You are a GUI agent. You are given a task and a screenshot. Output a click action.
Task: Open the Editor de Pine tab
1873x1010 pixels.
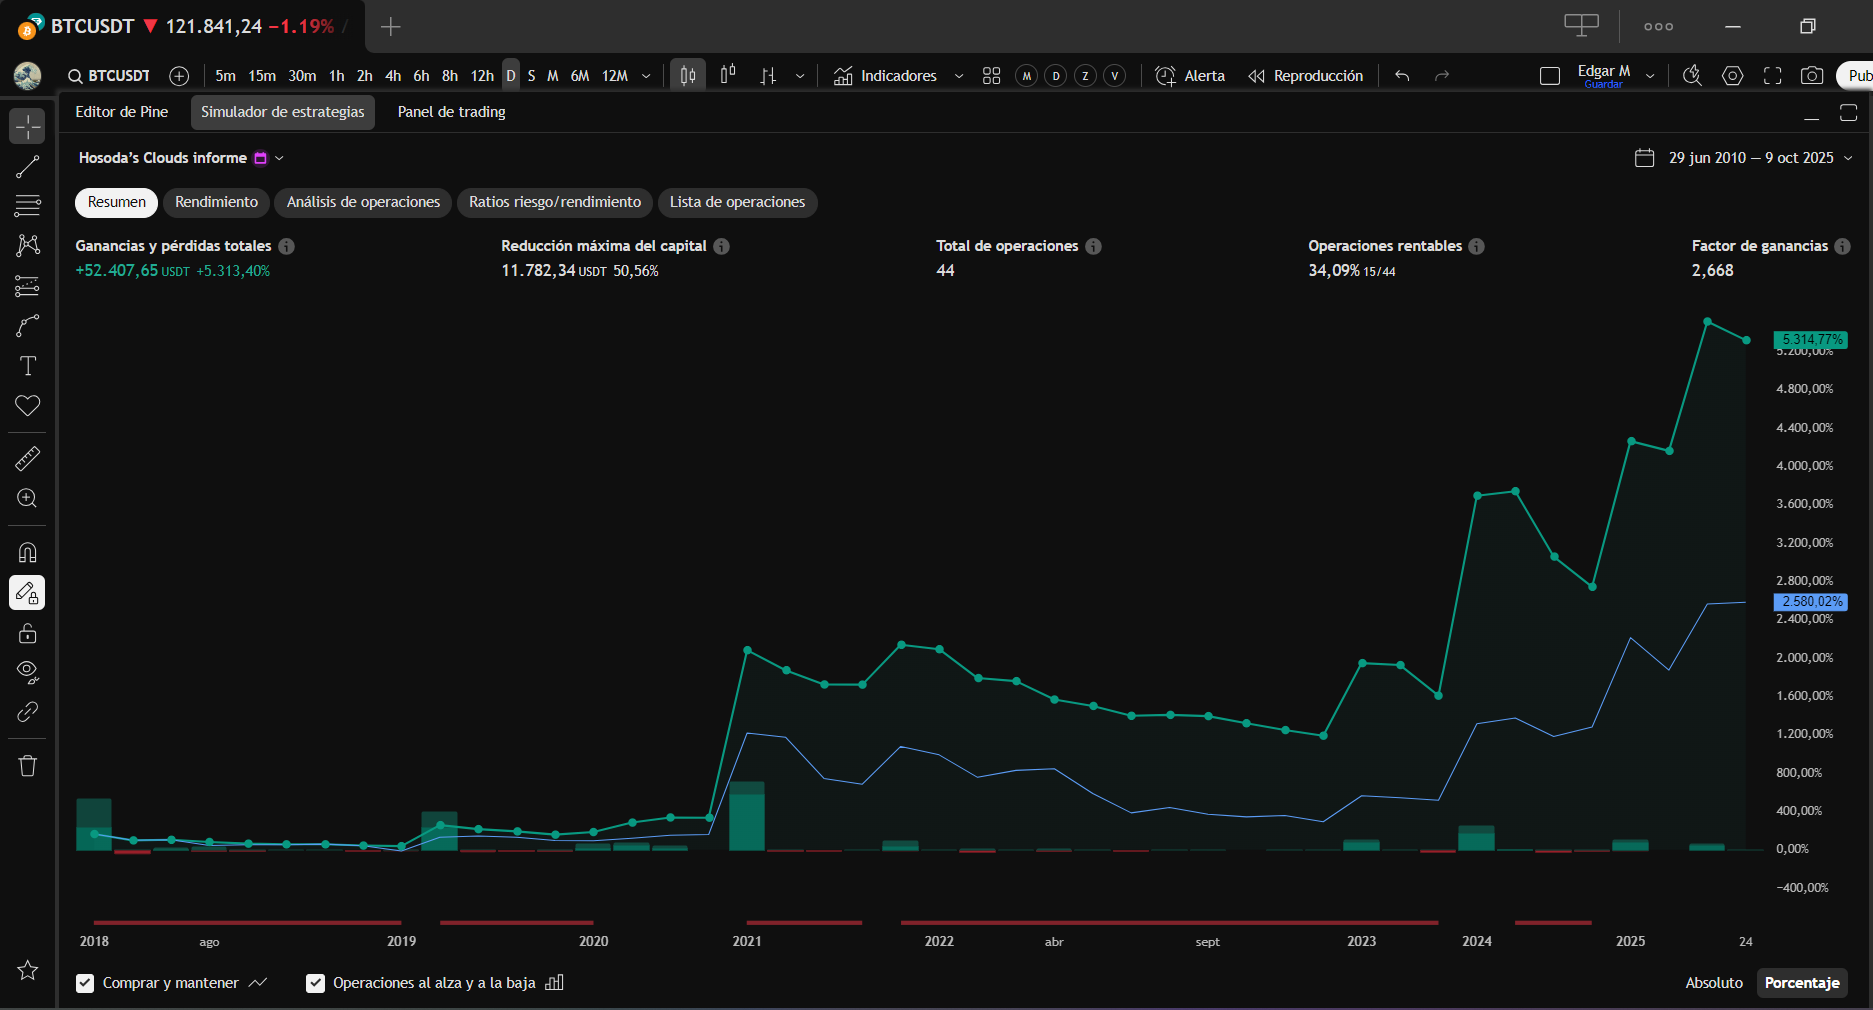pos(121,112)
